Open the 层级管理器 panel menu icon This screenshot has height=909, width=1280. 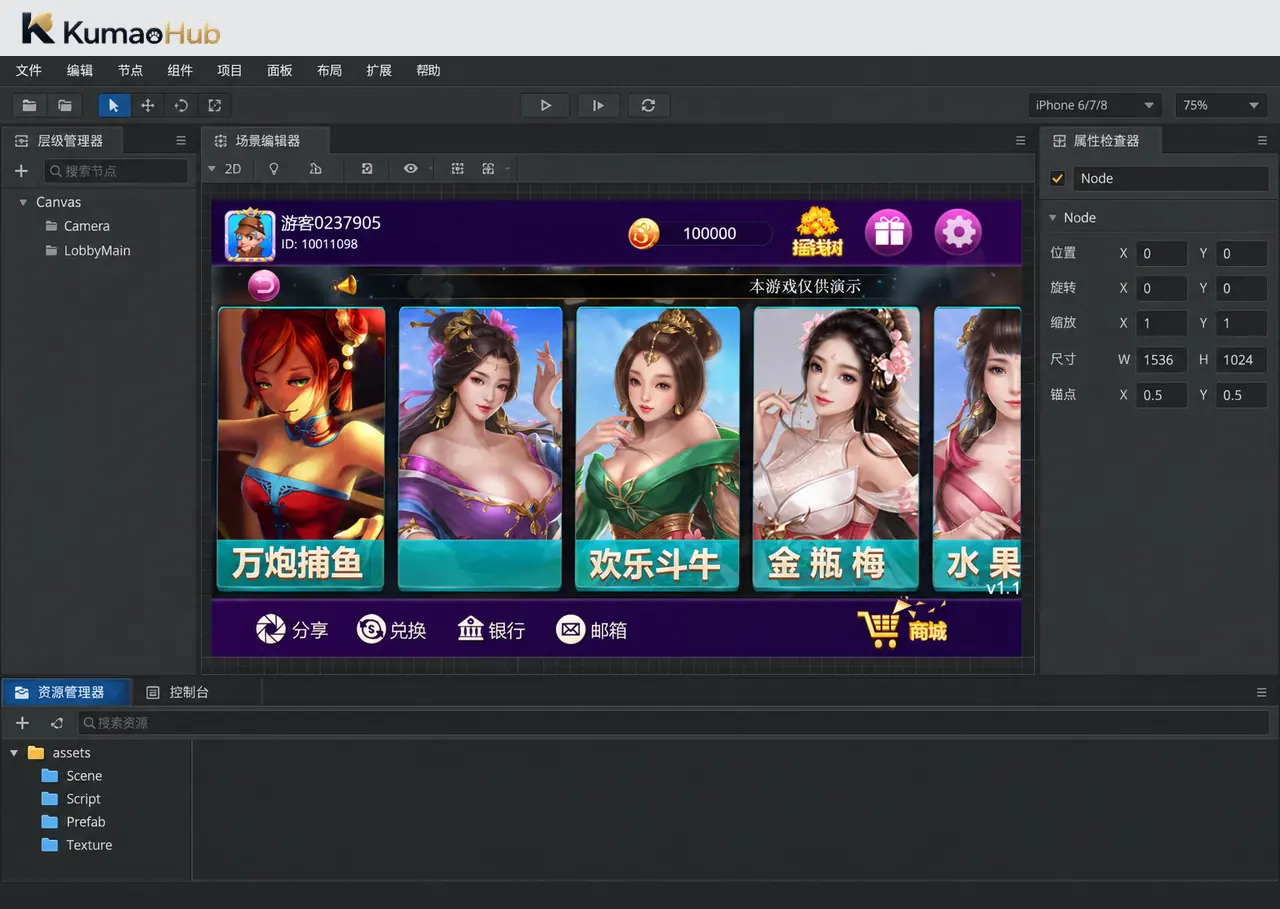click(181, 141)
